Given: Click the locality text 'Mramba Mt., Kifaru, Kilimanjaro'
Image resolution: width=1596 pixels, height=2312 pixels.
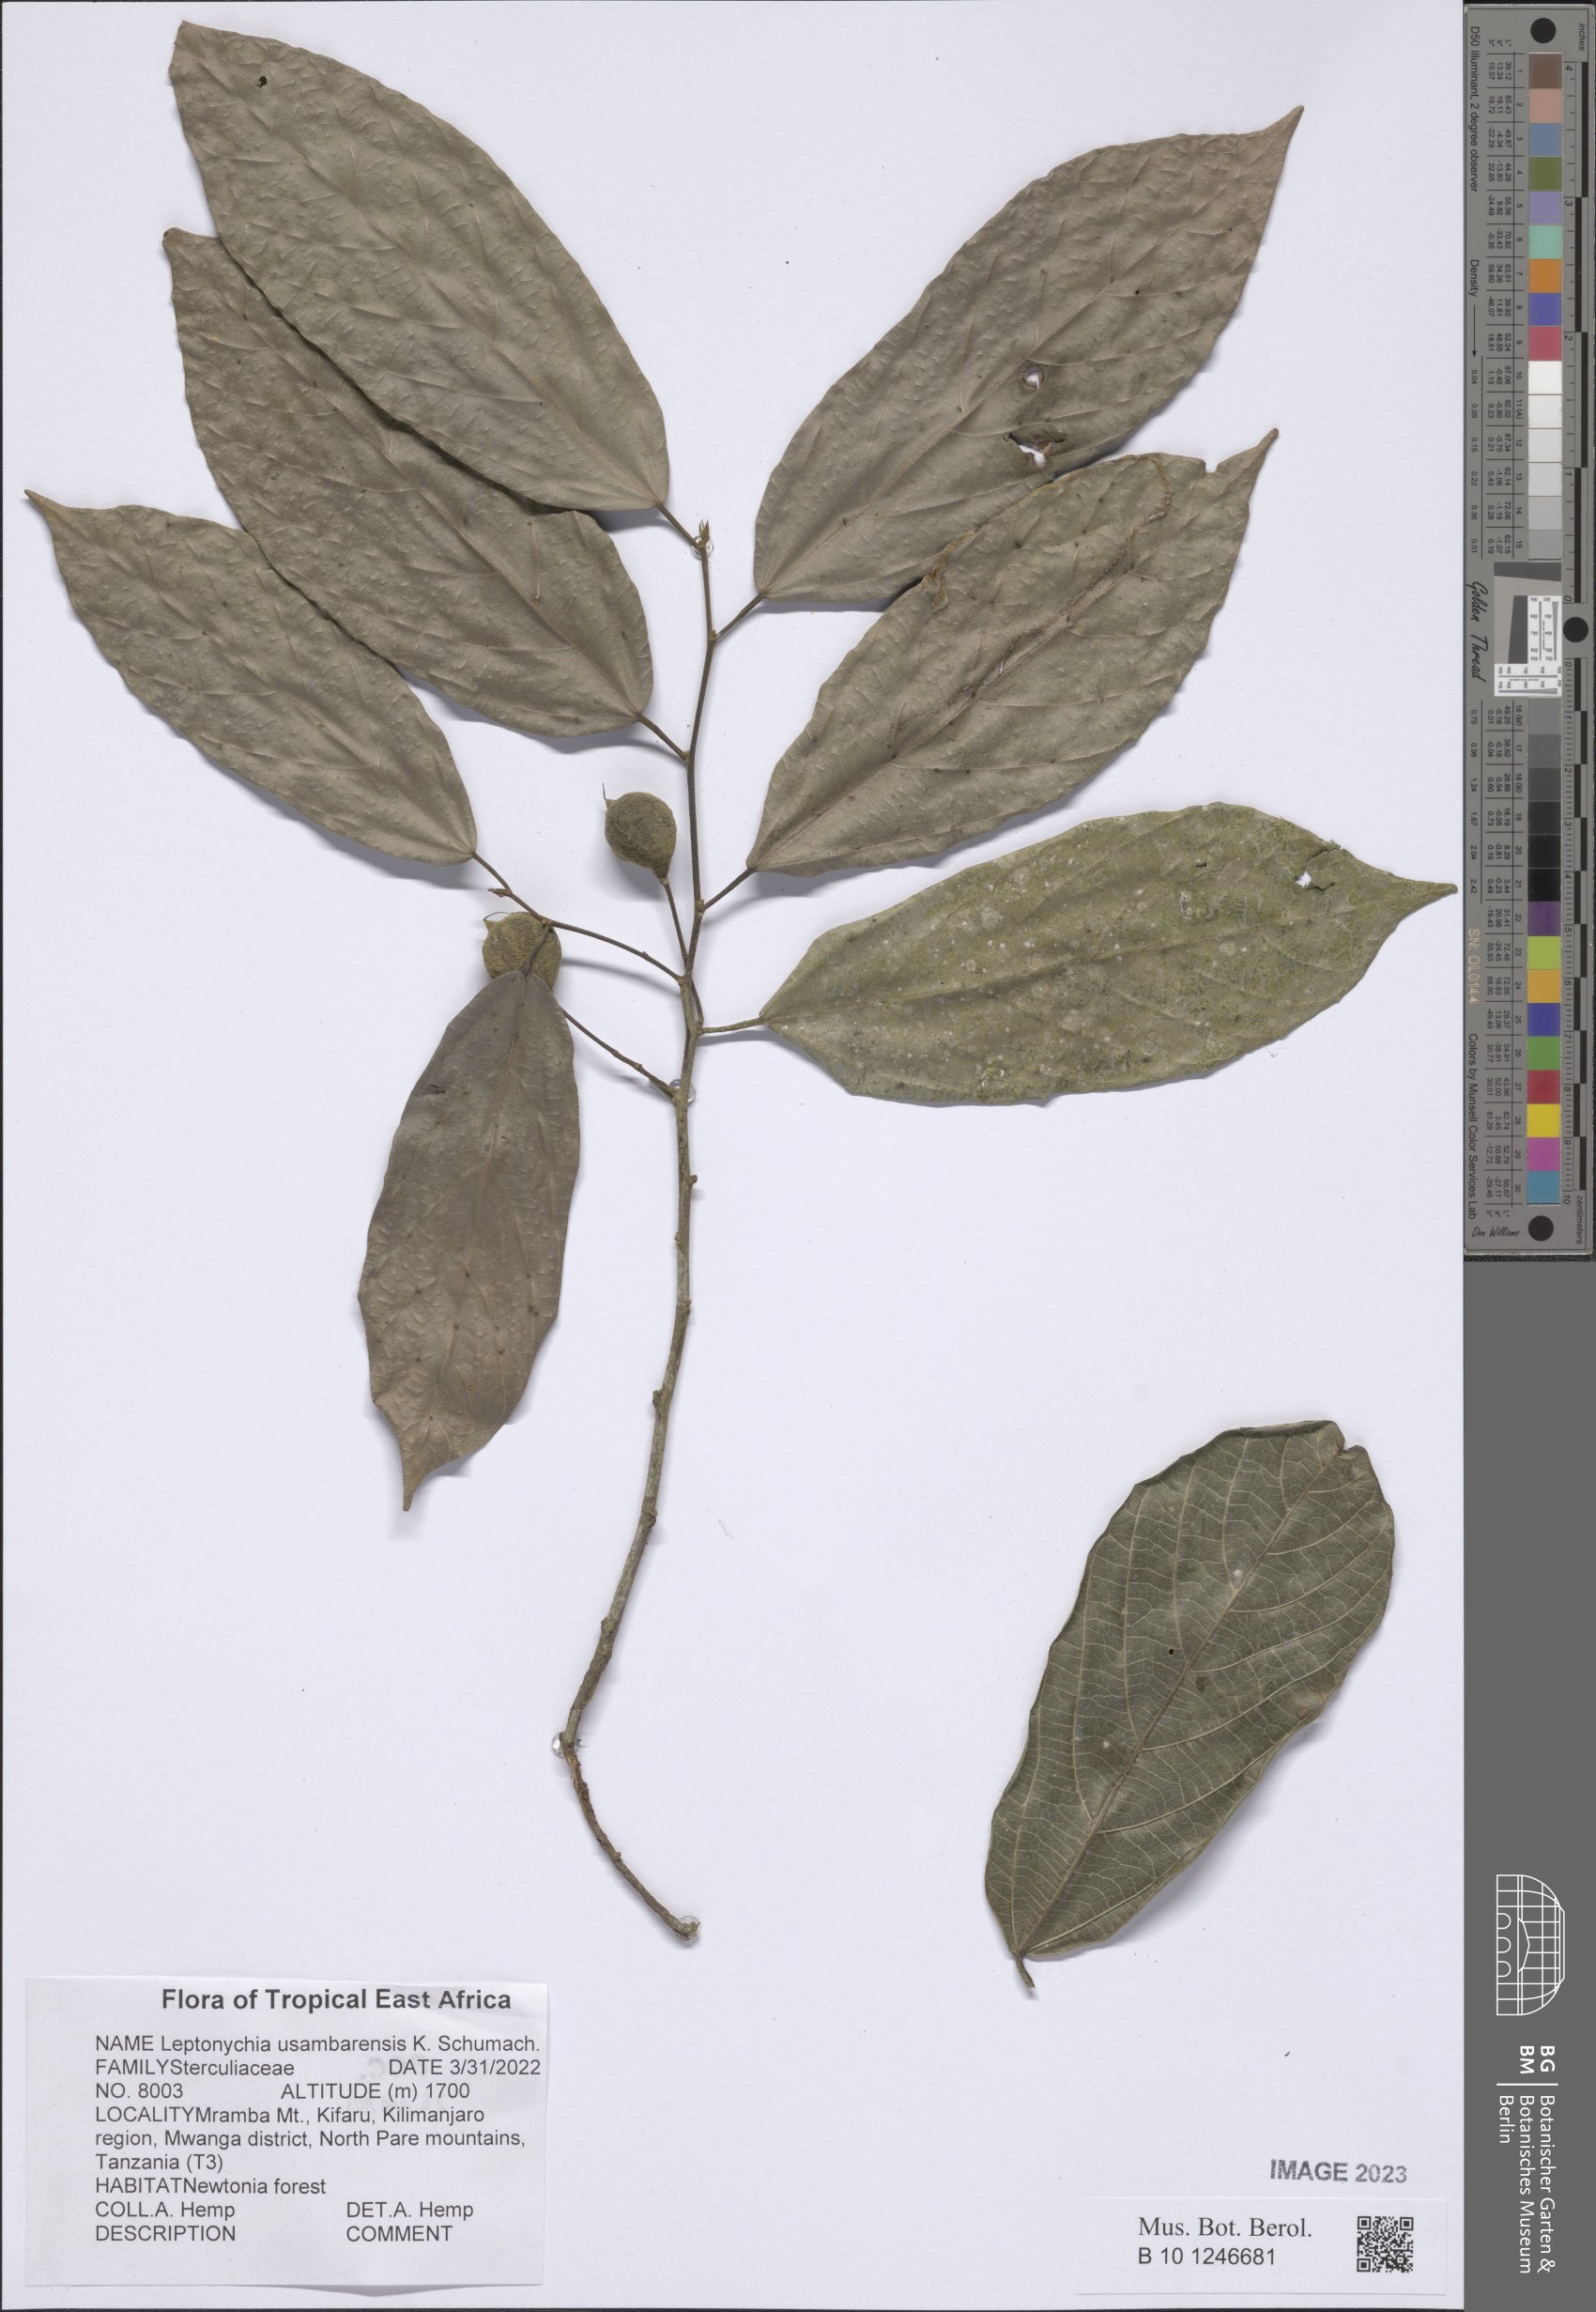Looking at the screenshot, I should click(341, 2116).
